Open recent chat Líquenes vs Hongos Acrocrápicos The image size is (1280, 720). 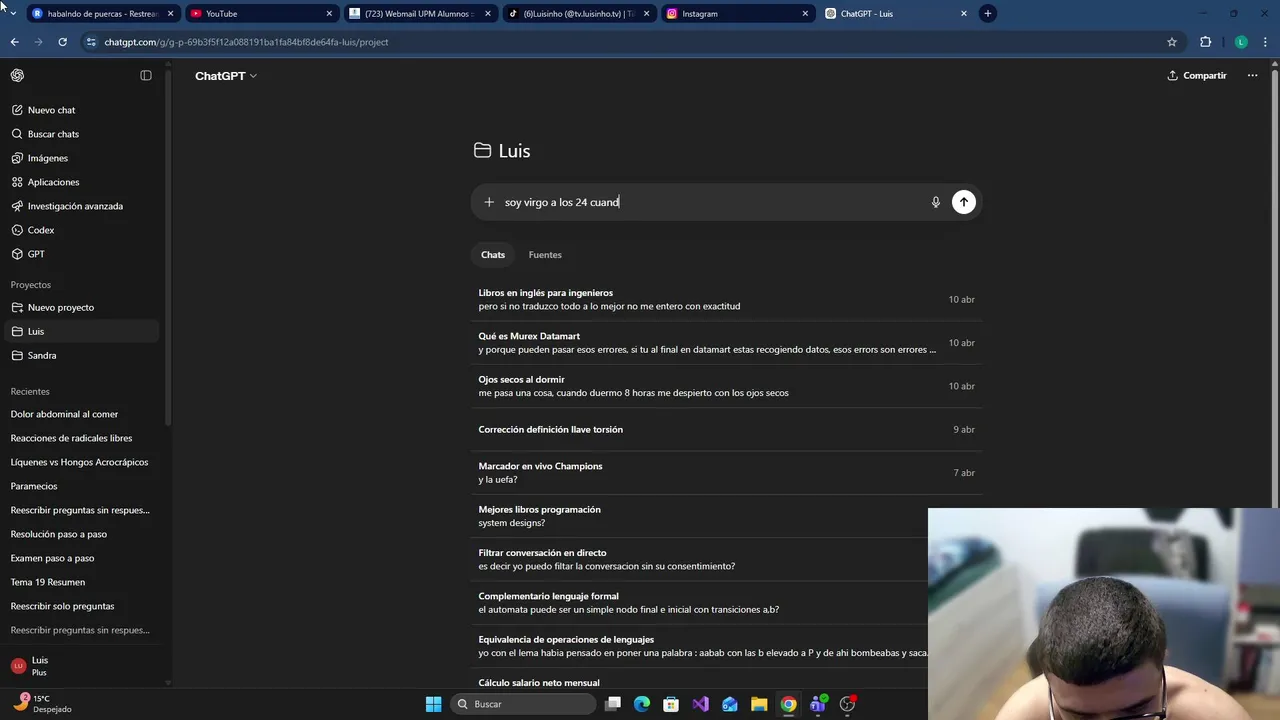tap(84, 462)
